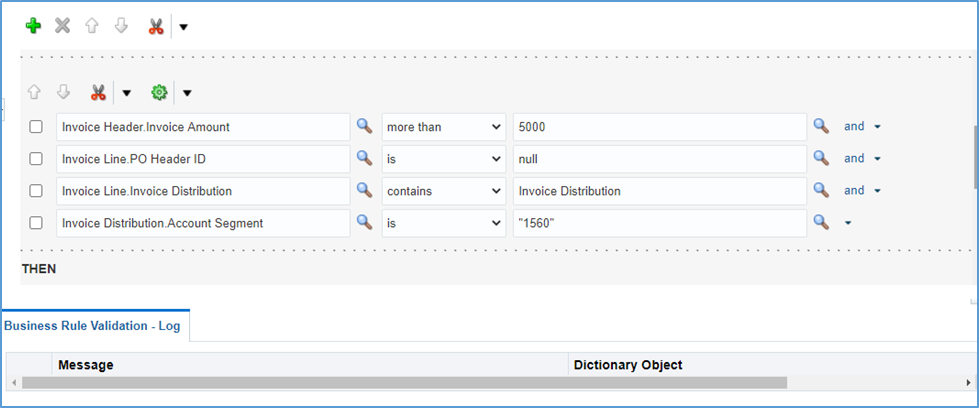Click the Invoice Distribution.Account Segment field

coord(203,222)
